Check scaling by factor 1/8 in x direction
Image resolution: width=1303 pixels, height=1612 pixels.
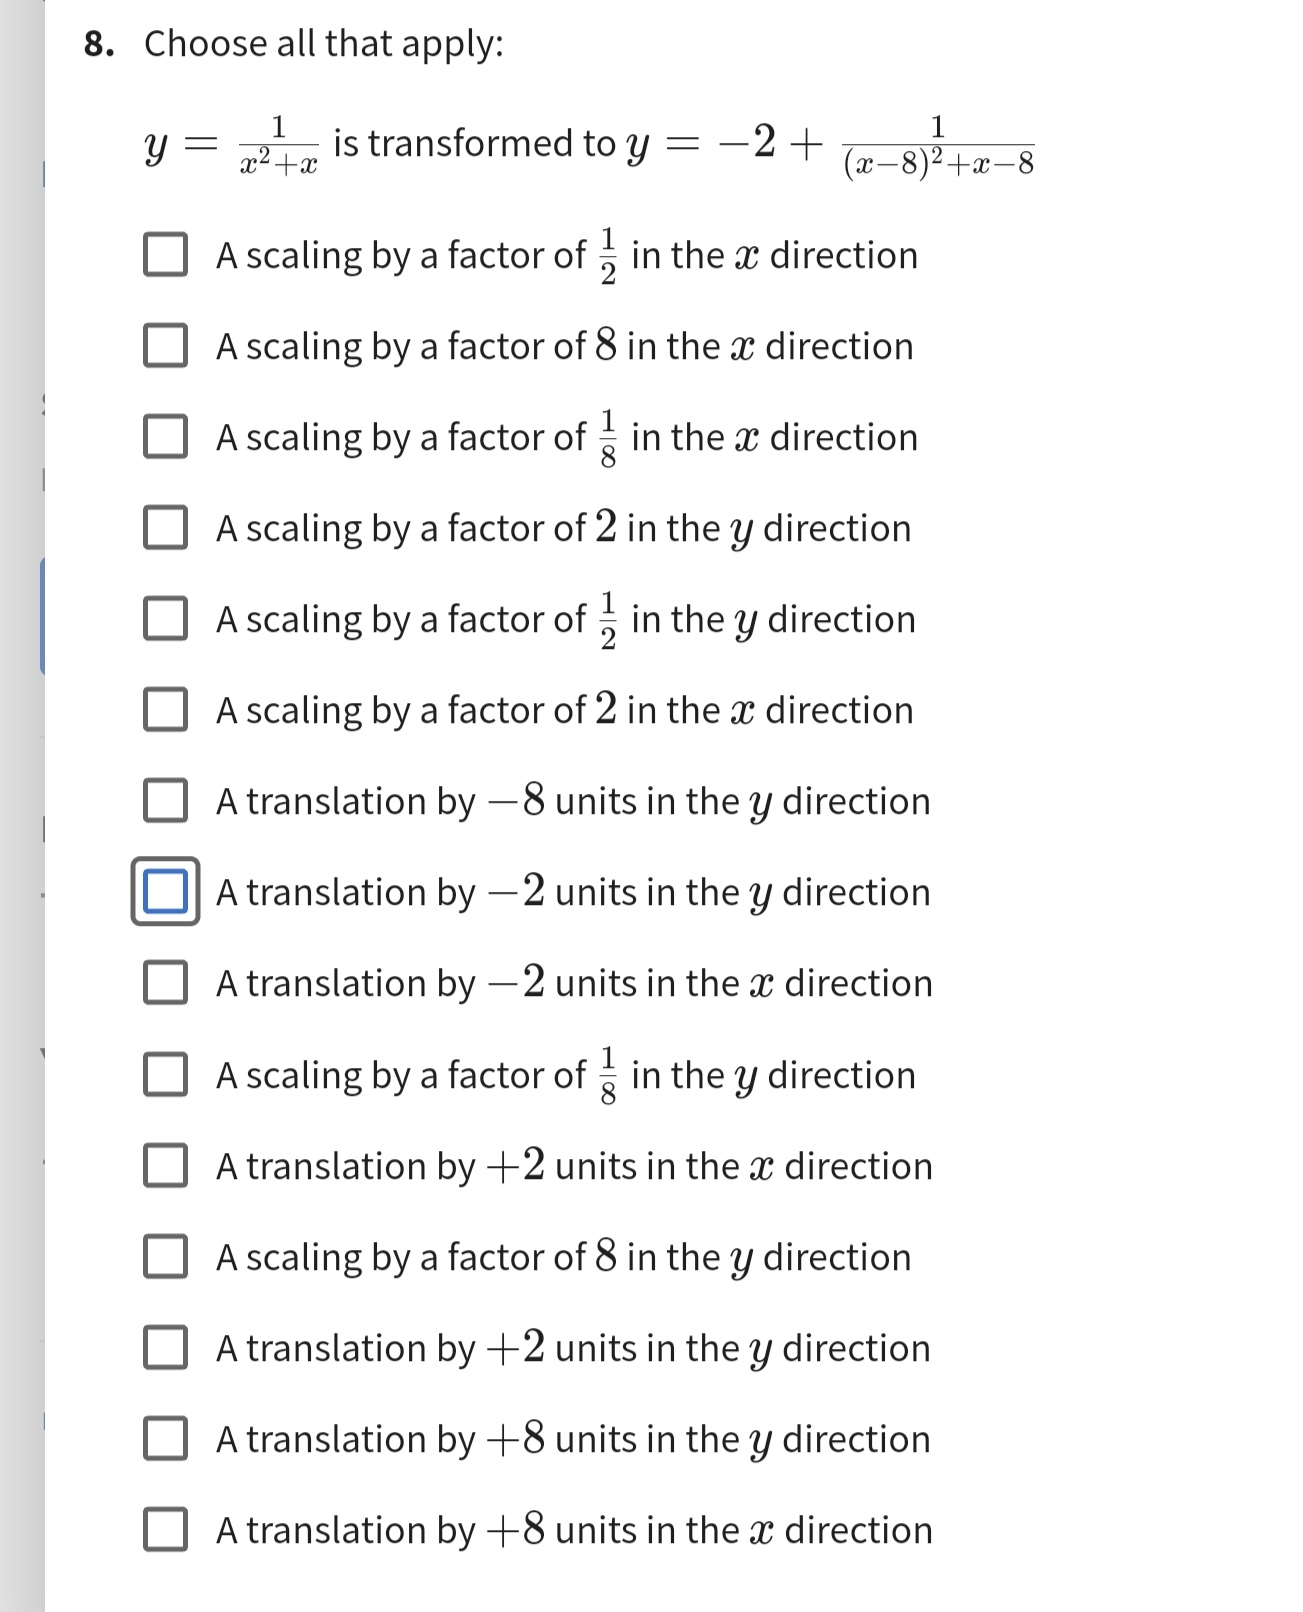point(168,438)
